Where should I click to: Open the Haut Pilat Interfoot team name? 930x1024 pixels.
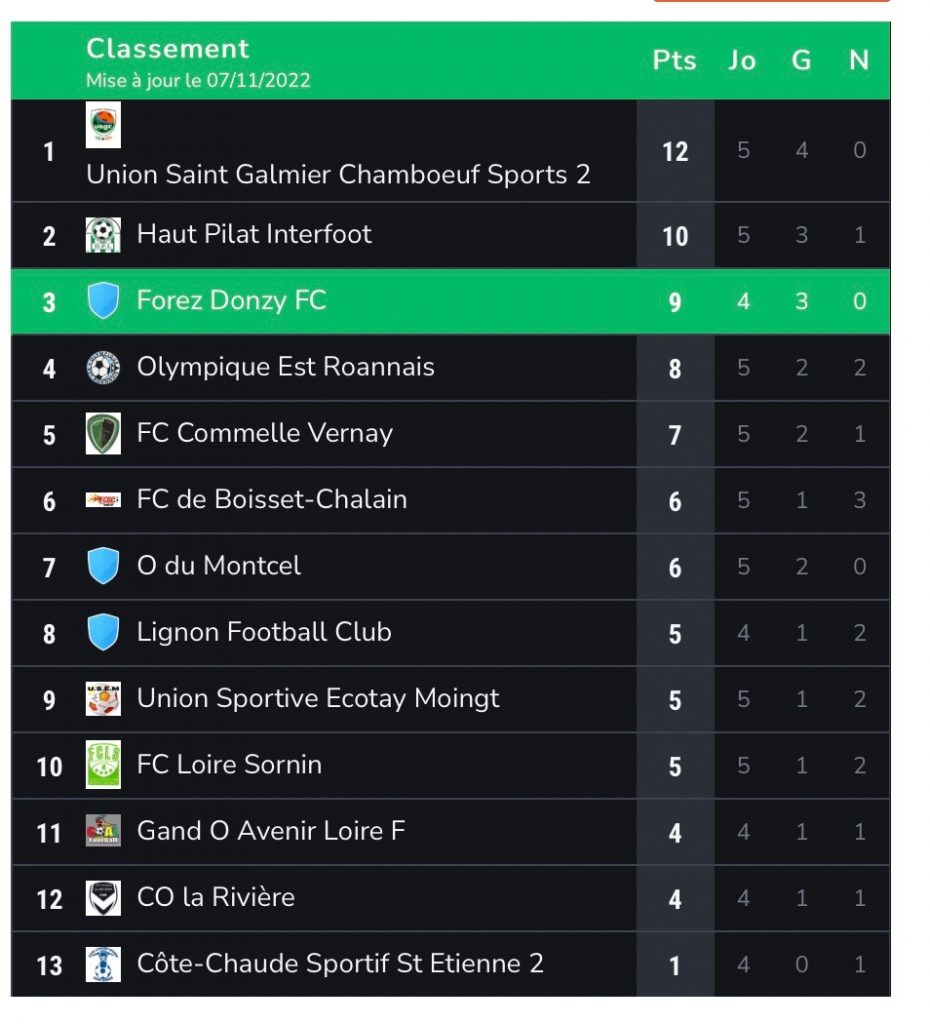[254, 234]
